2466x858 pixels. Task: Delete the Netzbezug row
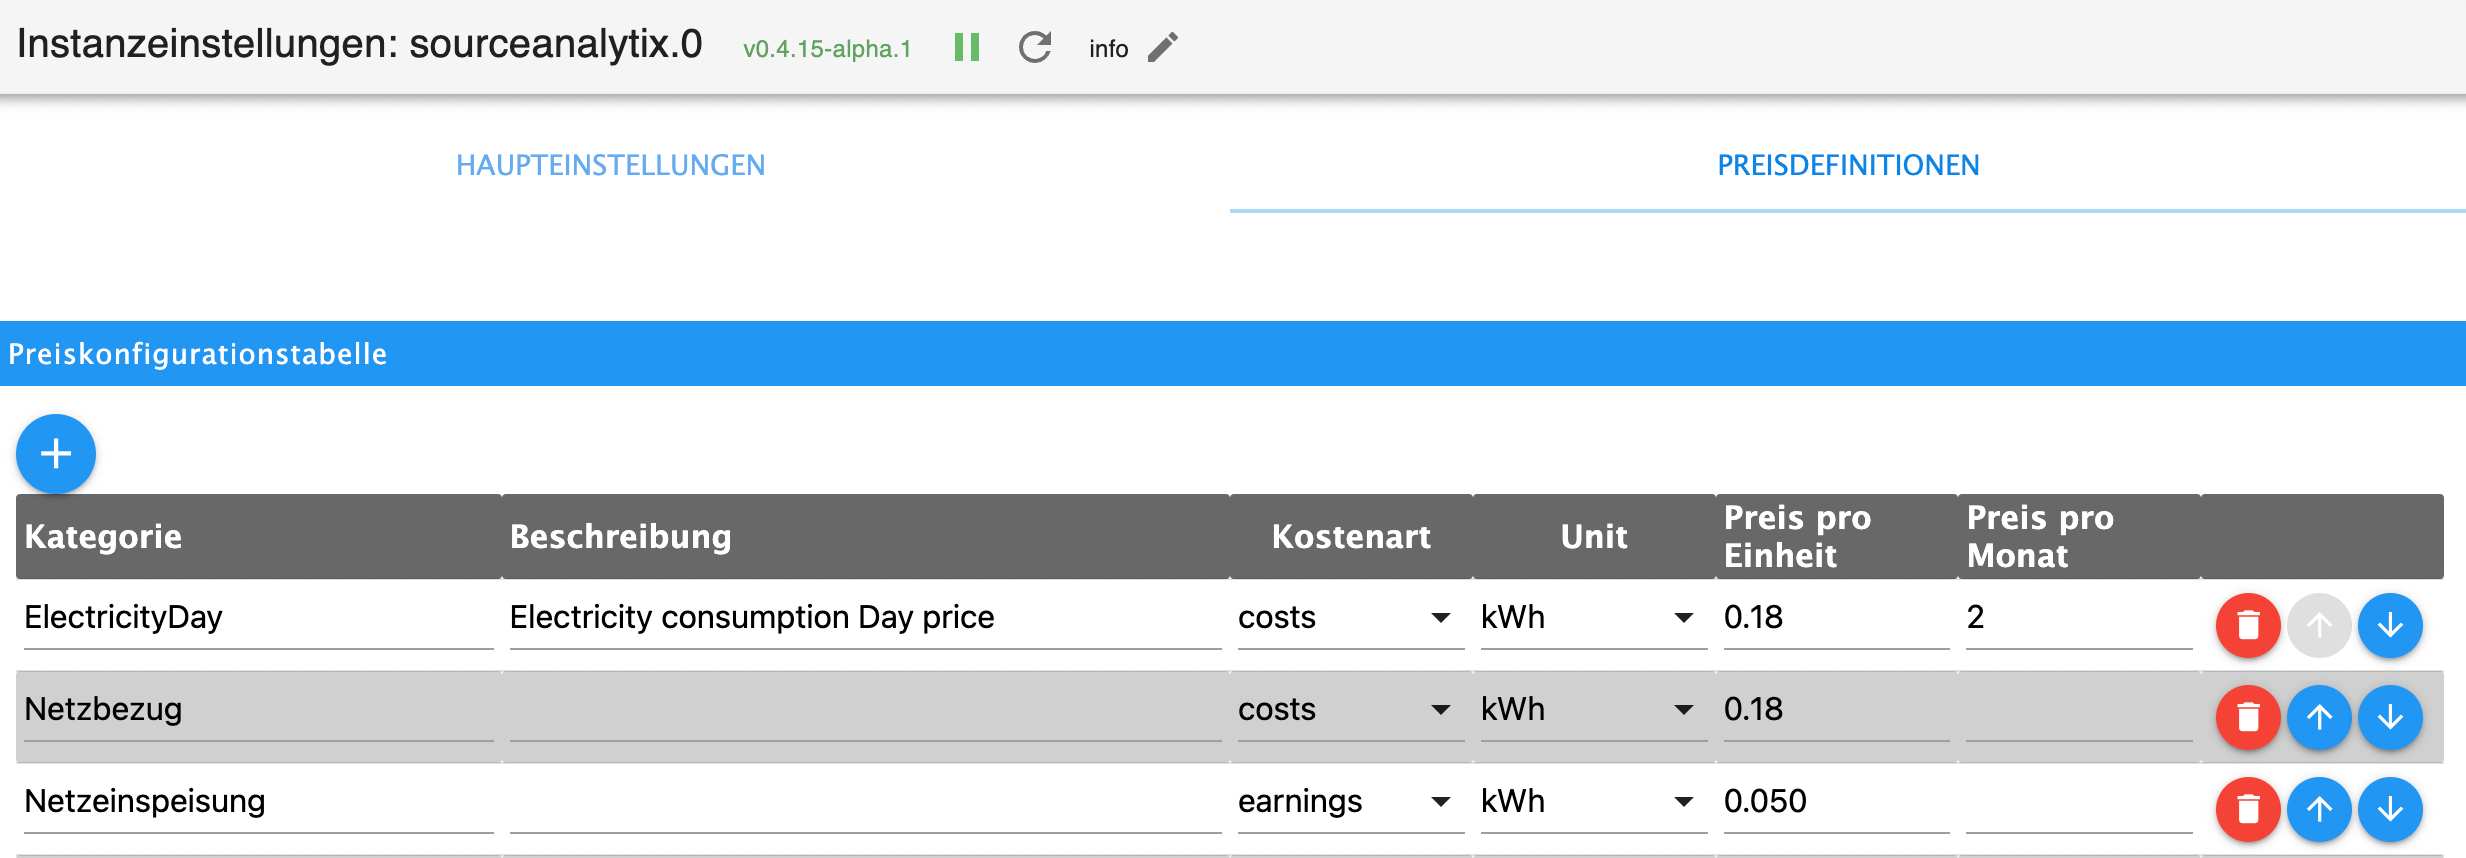point(2247,717)
